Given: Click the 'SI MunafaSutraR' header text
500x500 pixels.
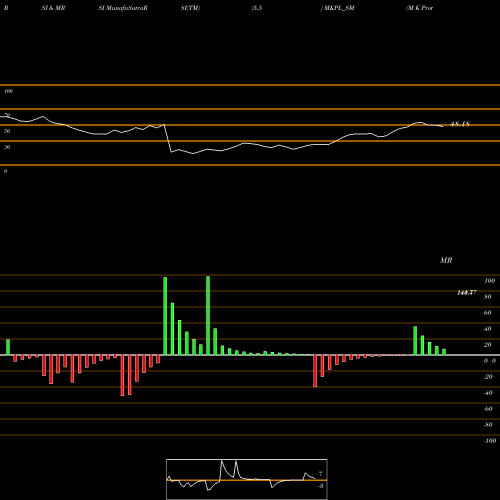Looking at the screenshot, I should [123, 8].
